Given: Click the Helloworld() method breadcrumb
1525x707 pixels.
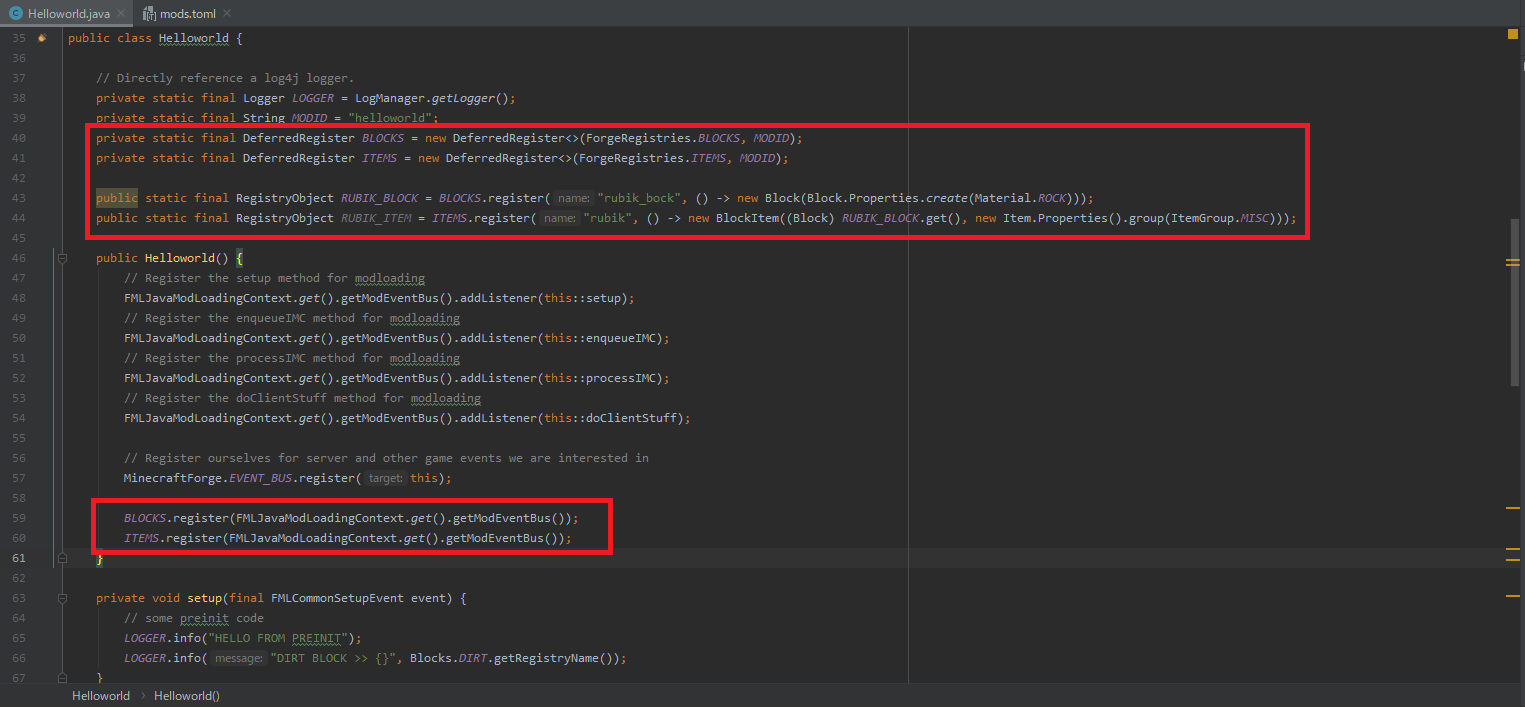Looking at the screenshot, I should coord(186,696).
